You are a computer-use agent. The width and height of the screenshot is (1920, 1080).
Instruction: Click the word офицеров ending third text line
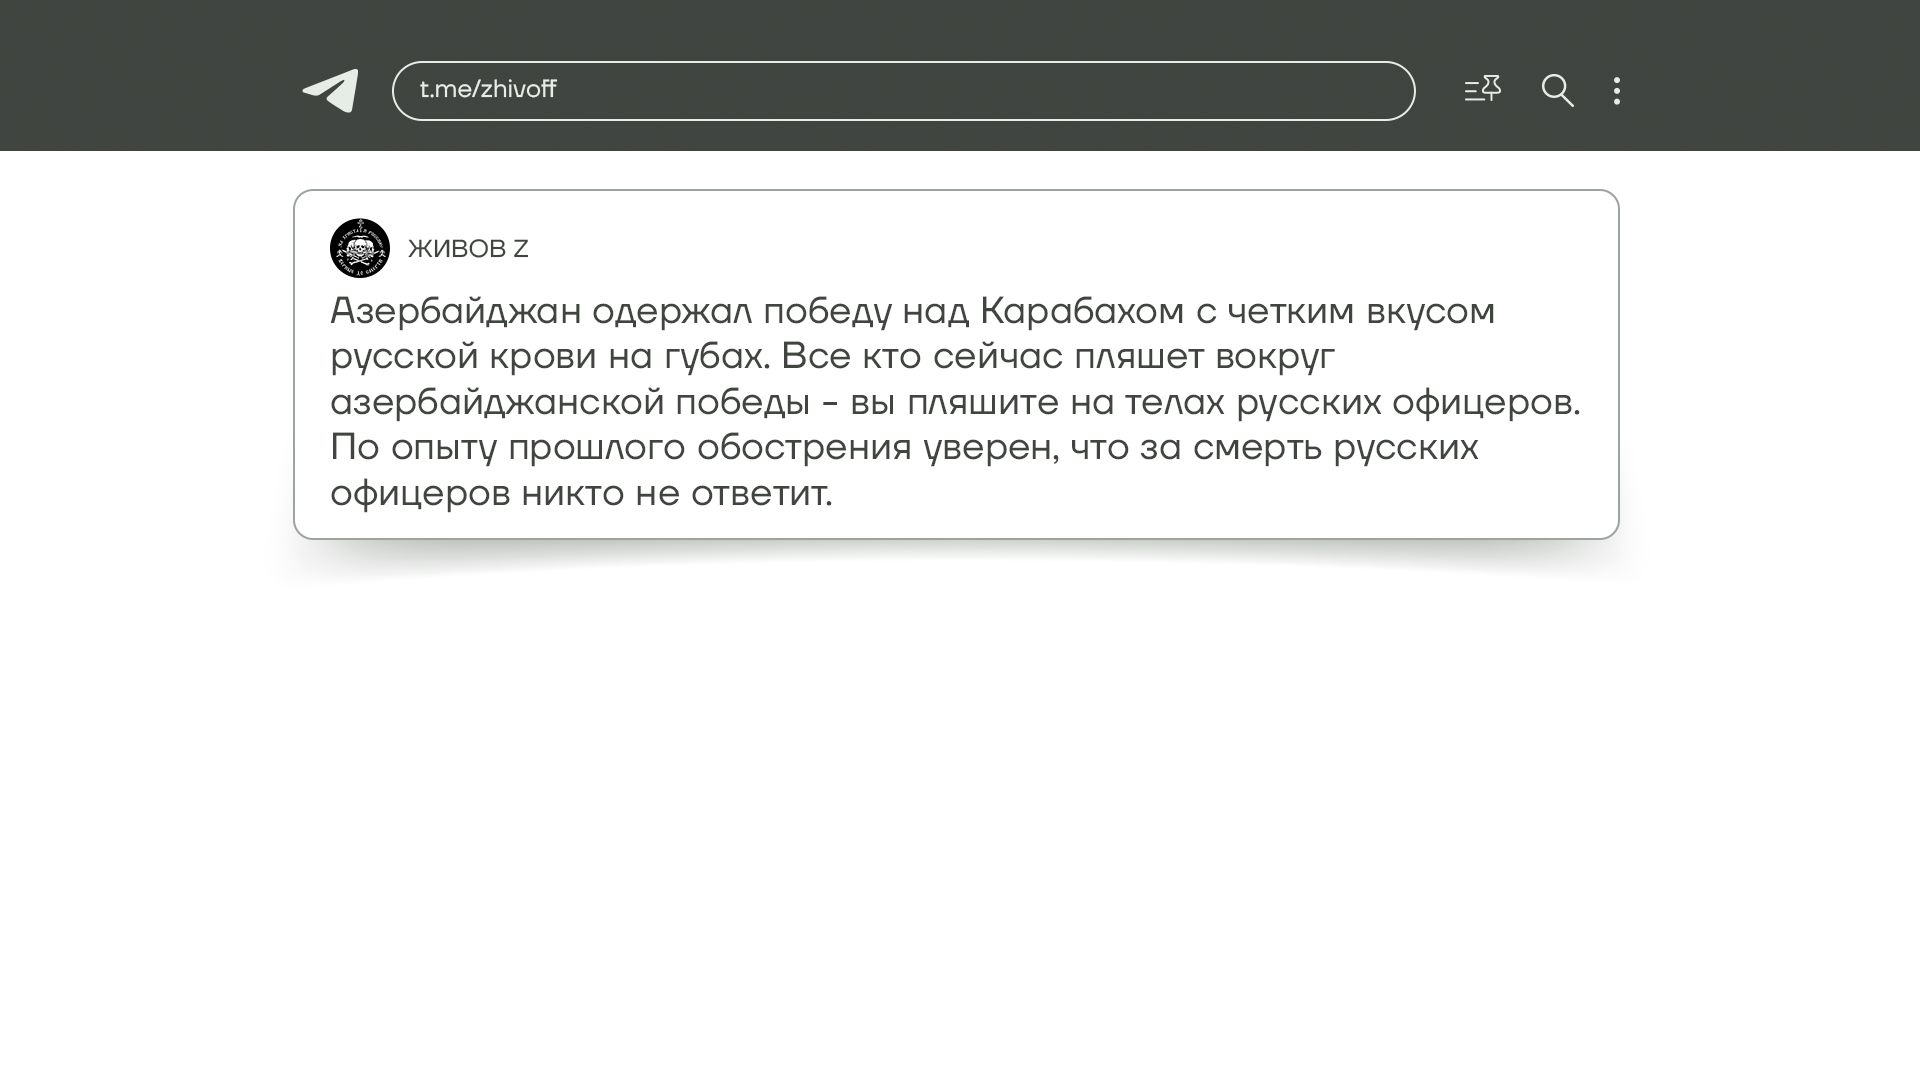pos(1485,403)
